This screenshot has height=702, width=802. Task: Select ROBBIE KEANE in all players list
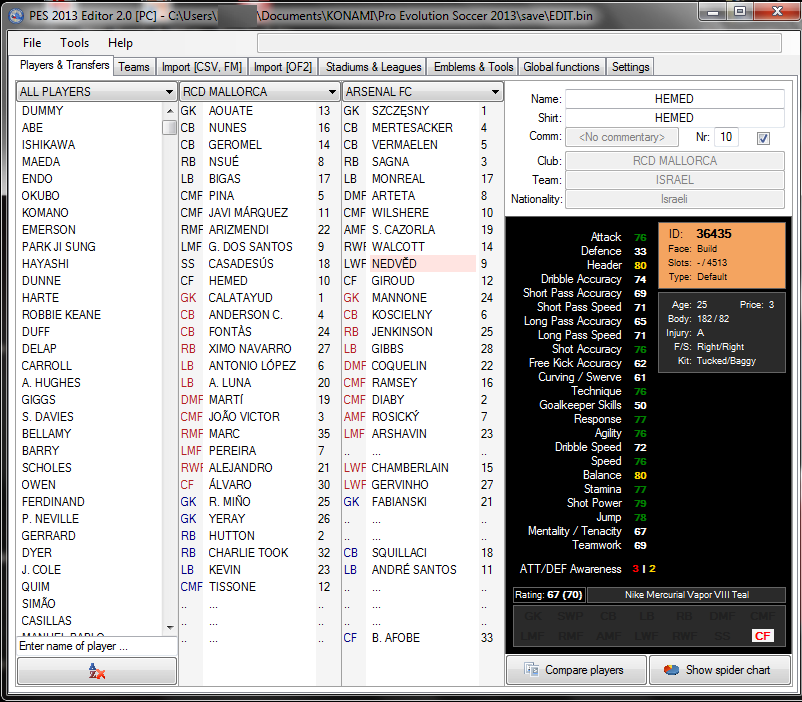[61, 315]
